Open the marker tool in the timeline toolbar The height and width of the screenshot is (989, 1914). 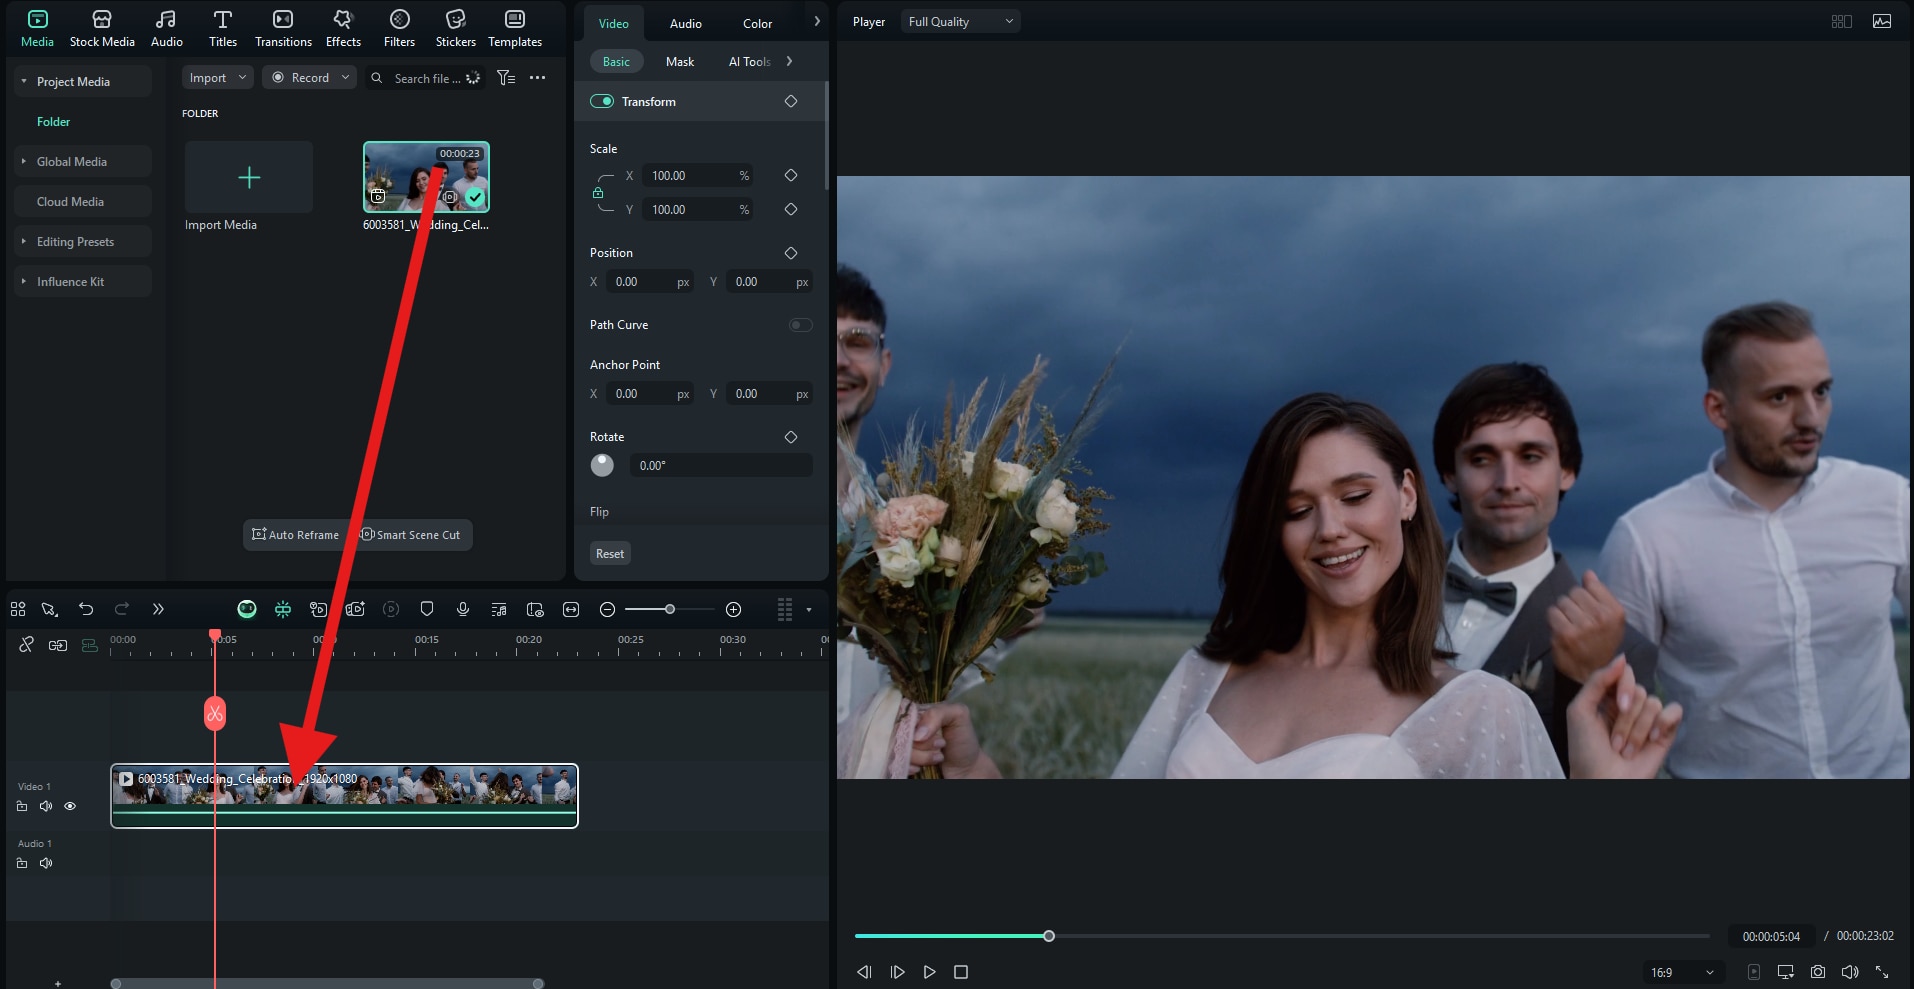427,609
